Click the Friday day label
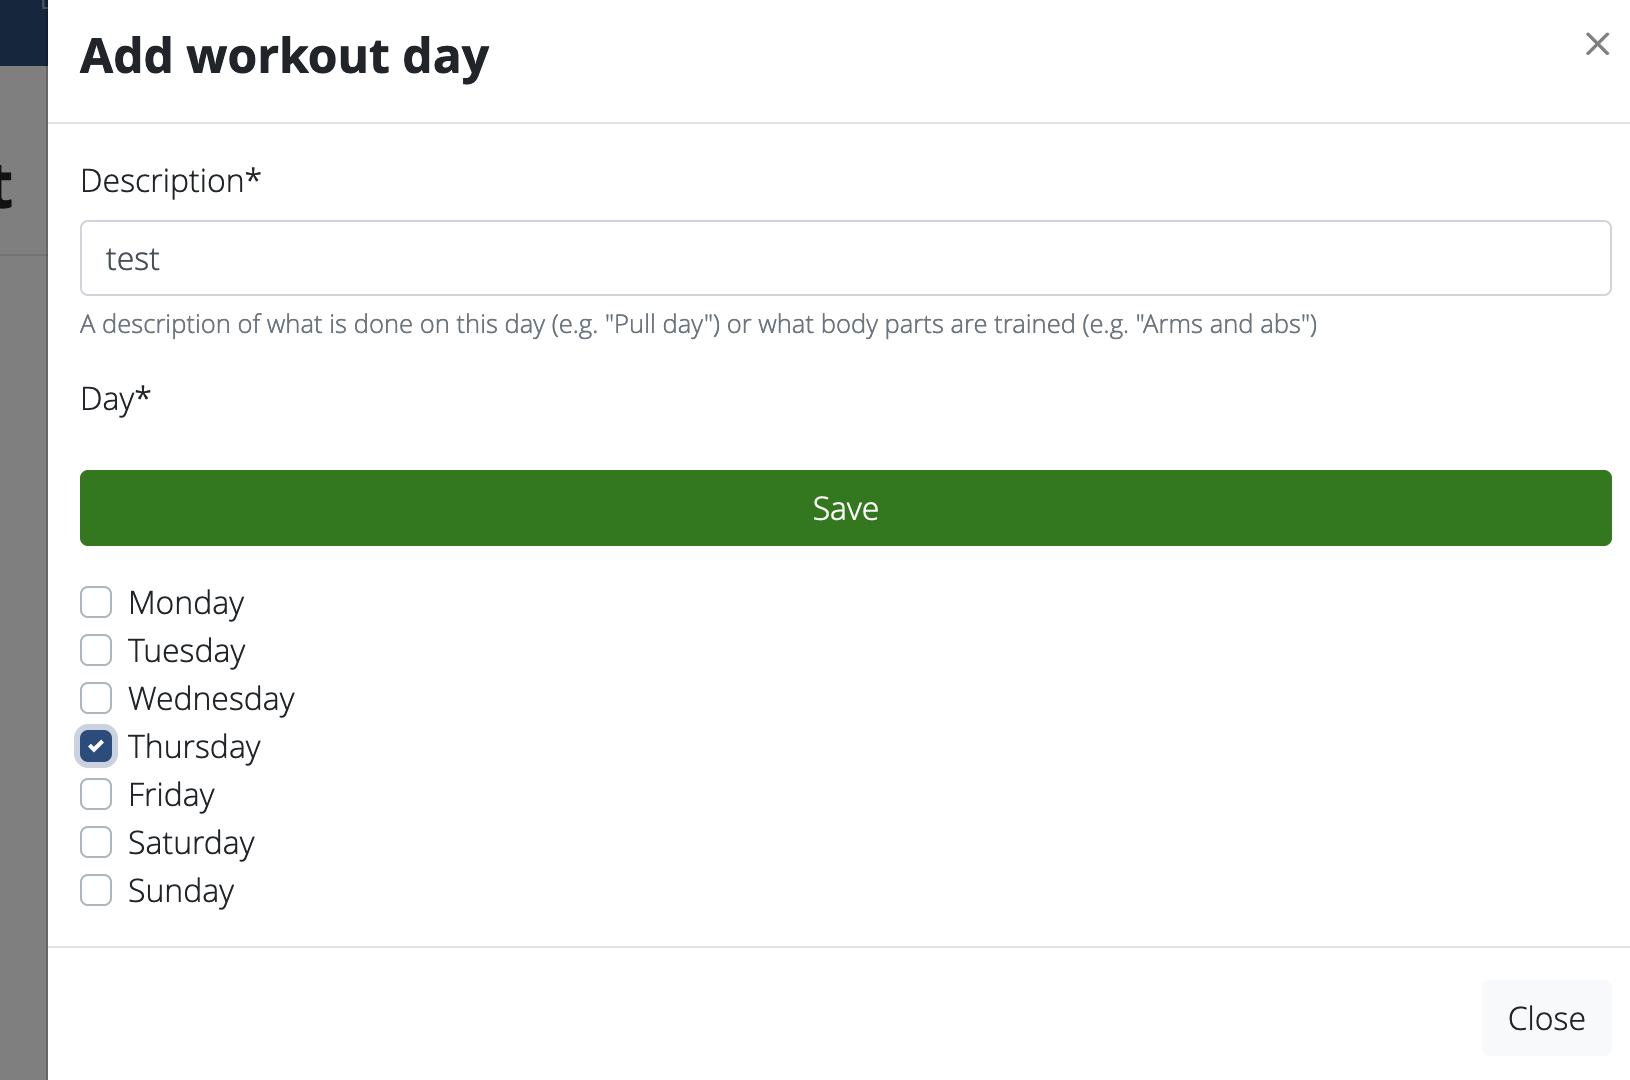The width and height of the screenshot is (1630, 1080). (170, 794)
